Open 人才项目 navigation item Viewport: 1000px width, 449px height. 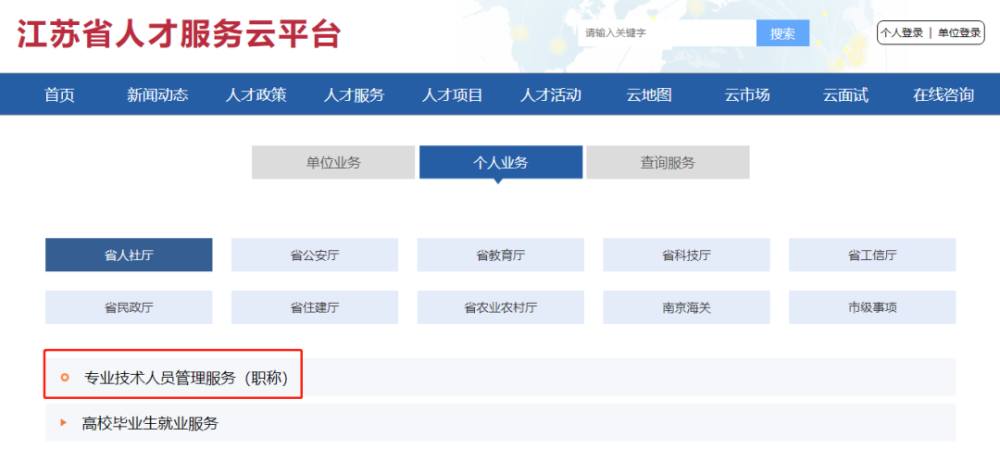coord(452,95)
